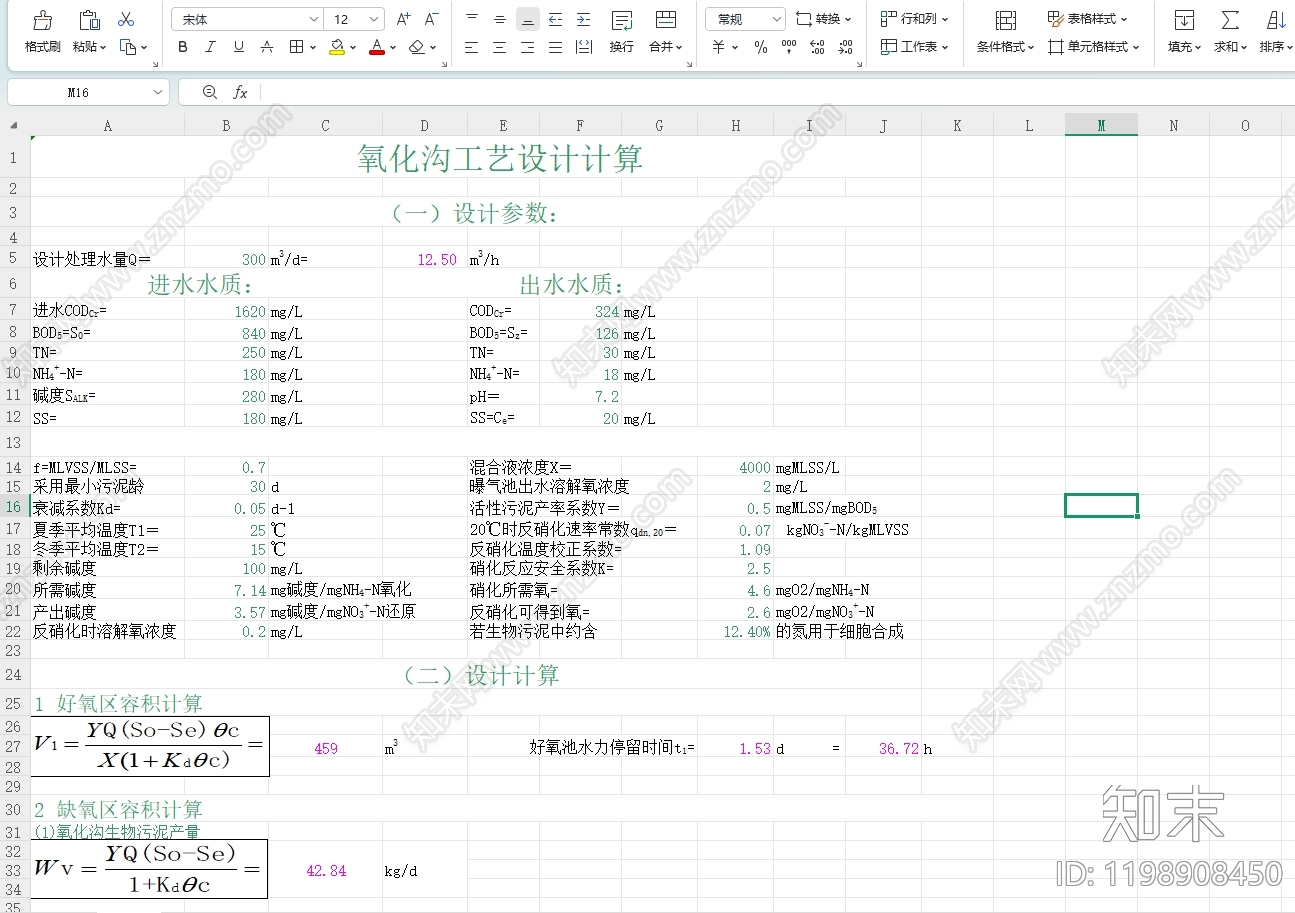Open Conditional Formatting (条件格式)
1295x913 pixels.
pyautogui.click(x=1006, y=32)
